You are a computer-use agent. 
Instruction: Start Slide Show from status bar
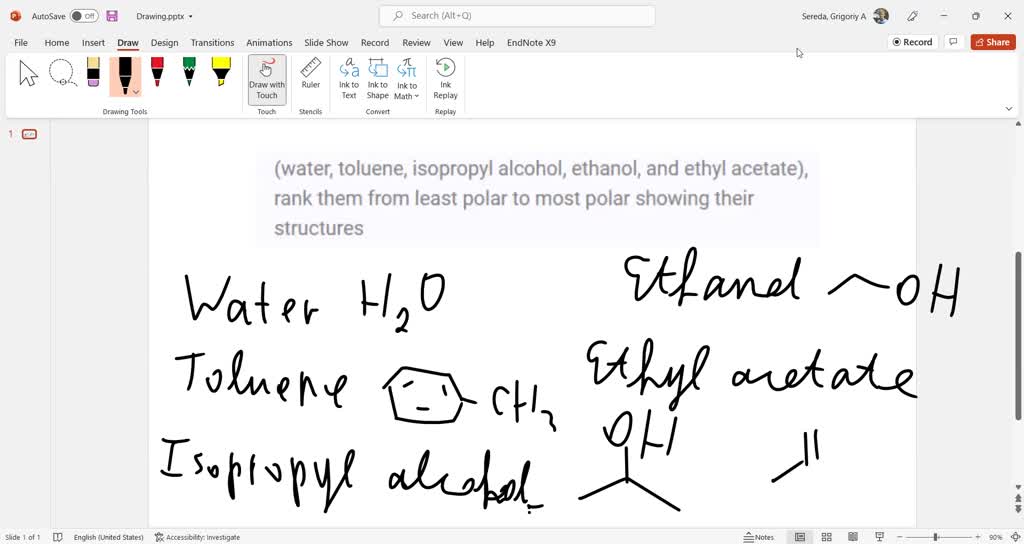tap(880, 537)
